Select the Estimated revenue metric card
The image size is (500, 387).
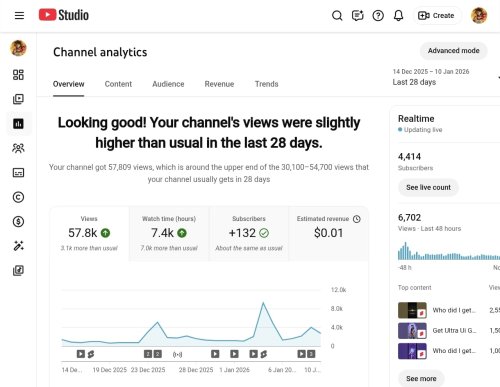(x=328, y=233)
